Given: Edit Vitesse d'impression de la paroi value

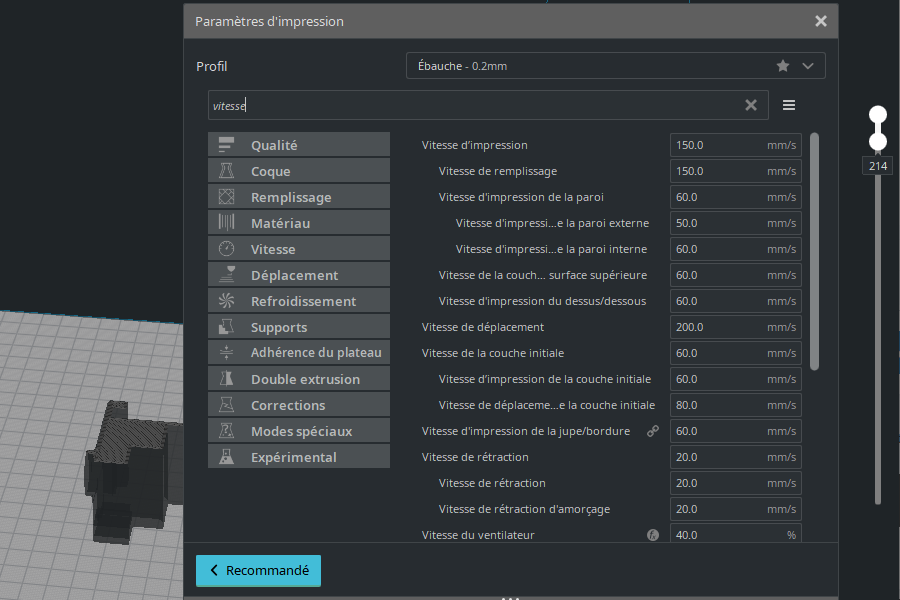Looking at the screenshot, I should pyautogui.click(x=735, y=197).
